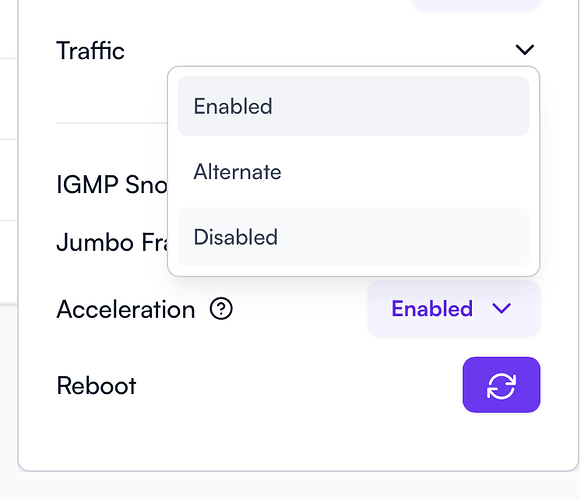Screen dimensions: 580x500
Task: Choose Enabled in the open dropdown list
Action: point(353,106)
